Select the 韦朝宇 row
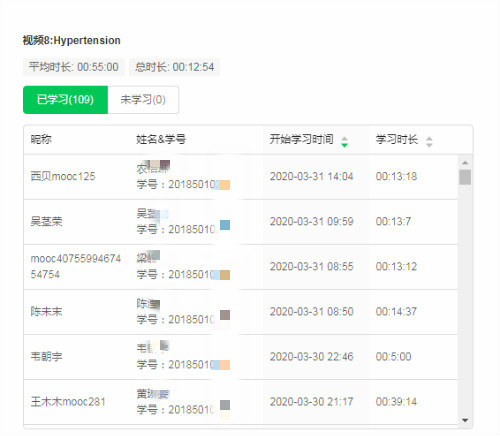 (241, 357)
